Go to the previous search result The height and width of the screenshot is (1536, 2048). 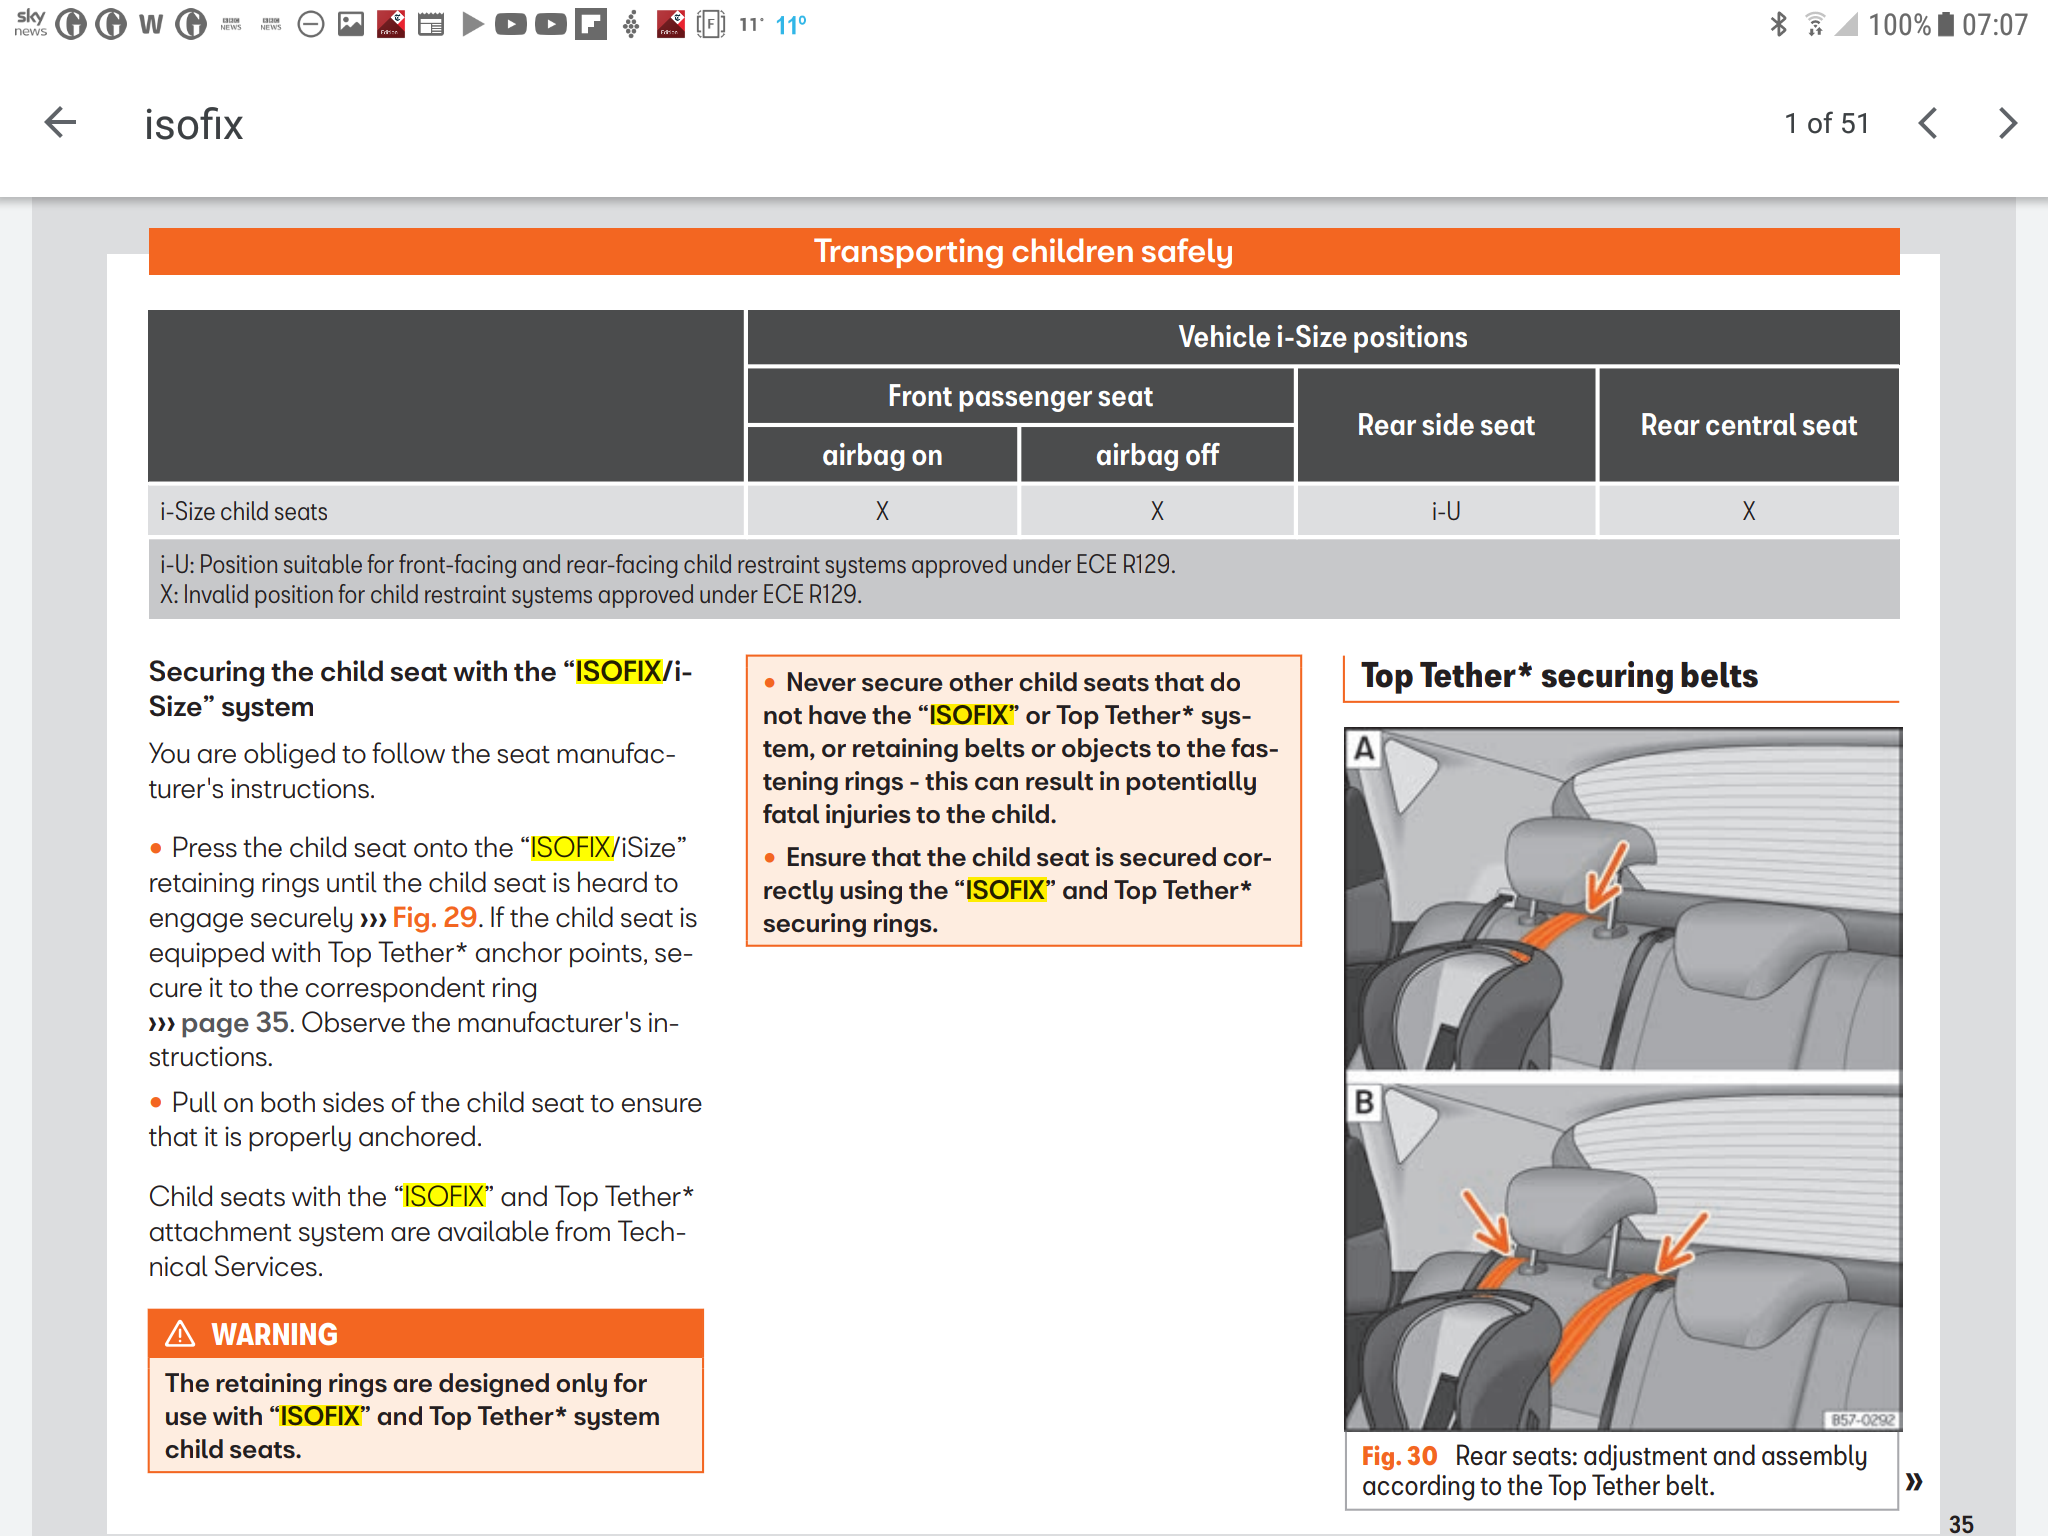[1928, 123]
